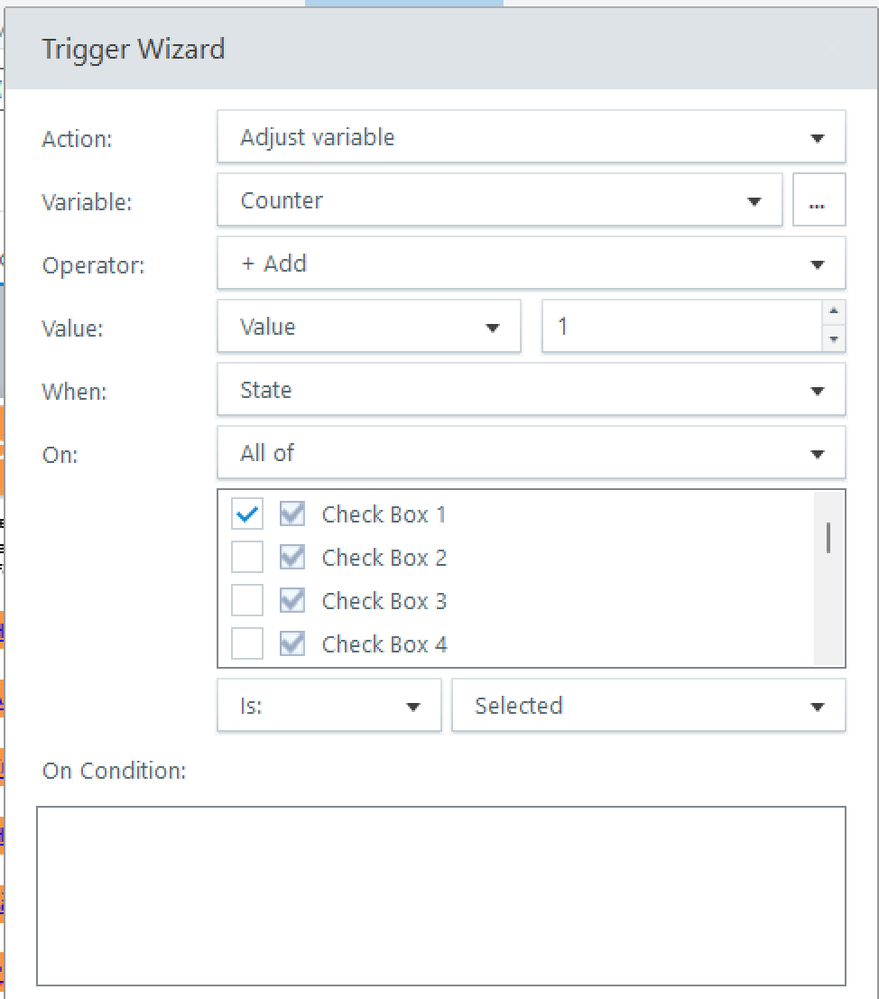This screenshot has width=879, height=999.
Task: Tick the Check Box 2 selection
Action: 247,558
